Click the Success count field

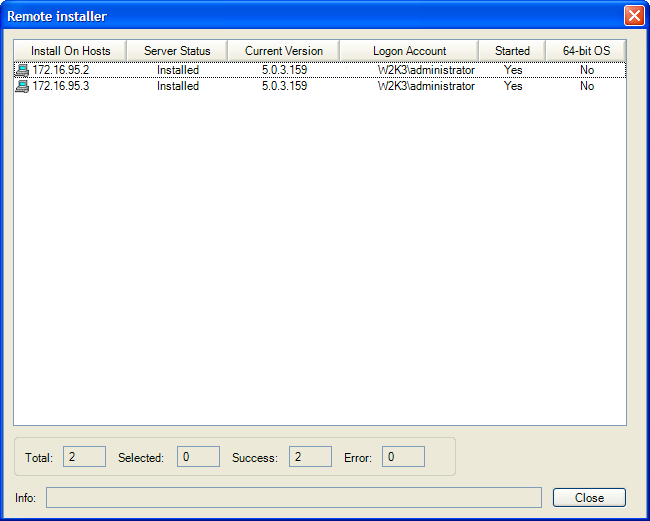coord(310,457)
